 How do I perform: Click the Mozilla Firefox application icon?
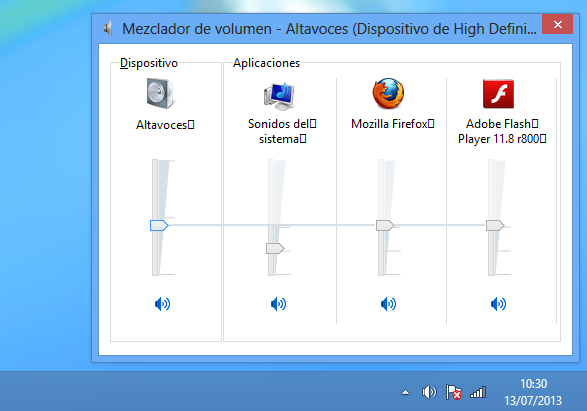coord(388,94)
